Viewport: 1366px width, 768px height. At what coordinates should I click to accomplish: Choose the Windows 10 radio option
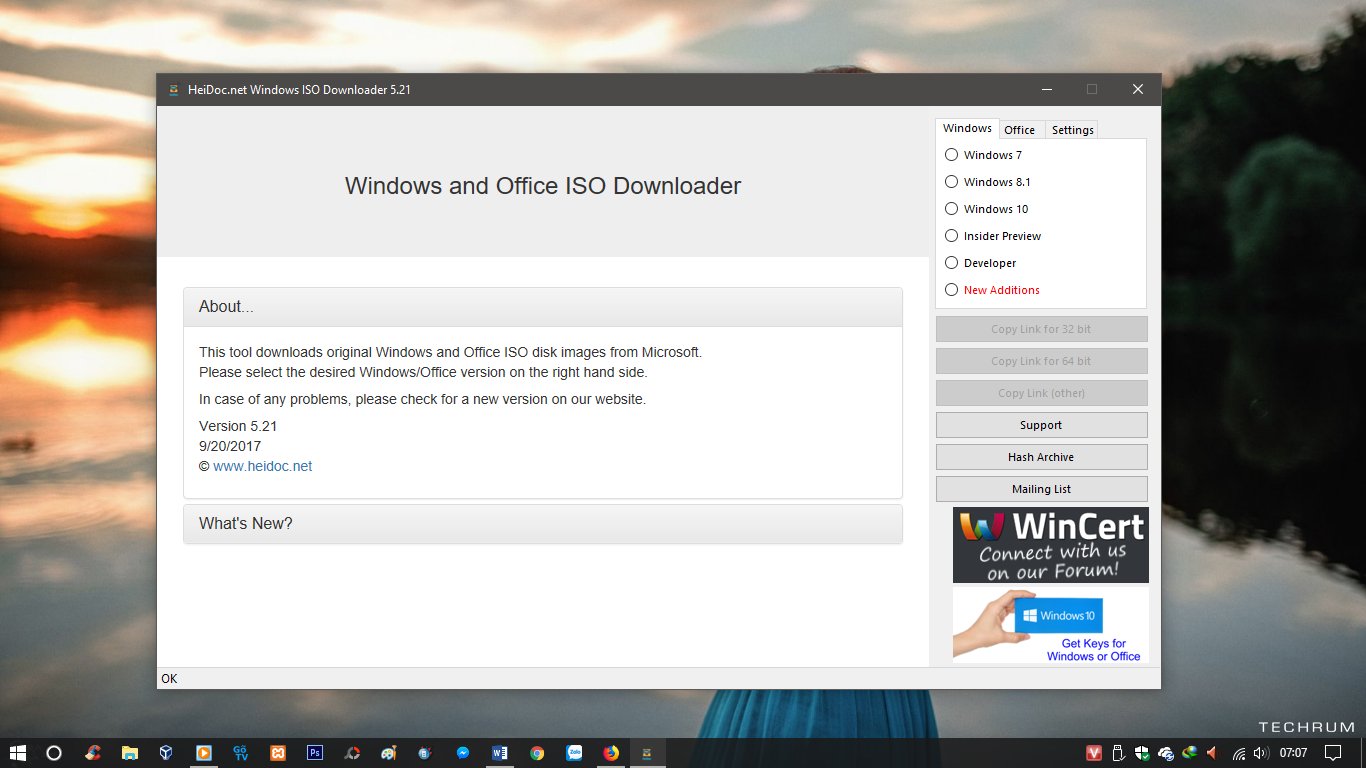[x=986, y=209]
